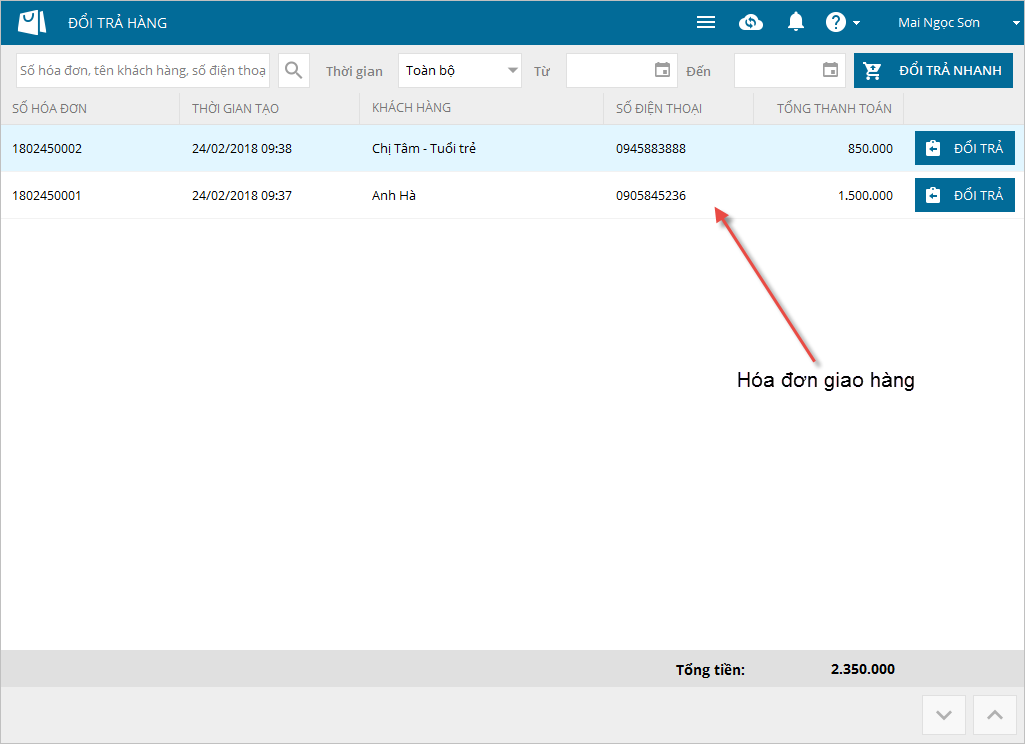The height and width of the screenshot is (744, 1025).
Task: Click ĐỔI TRẢ for invoice 1802450002
Action: click(964, 148)
